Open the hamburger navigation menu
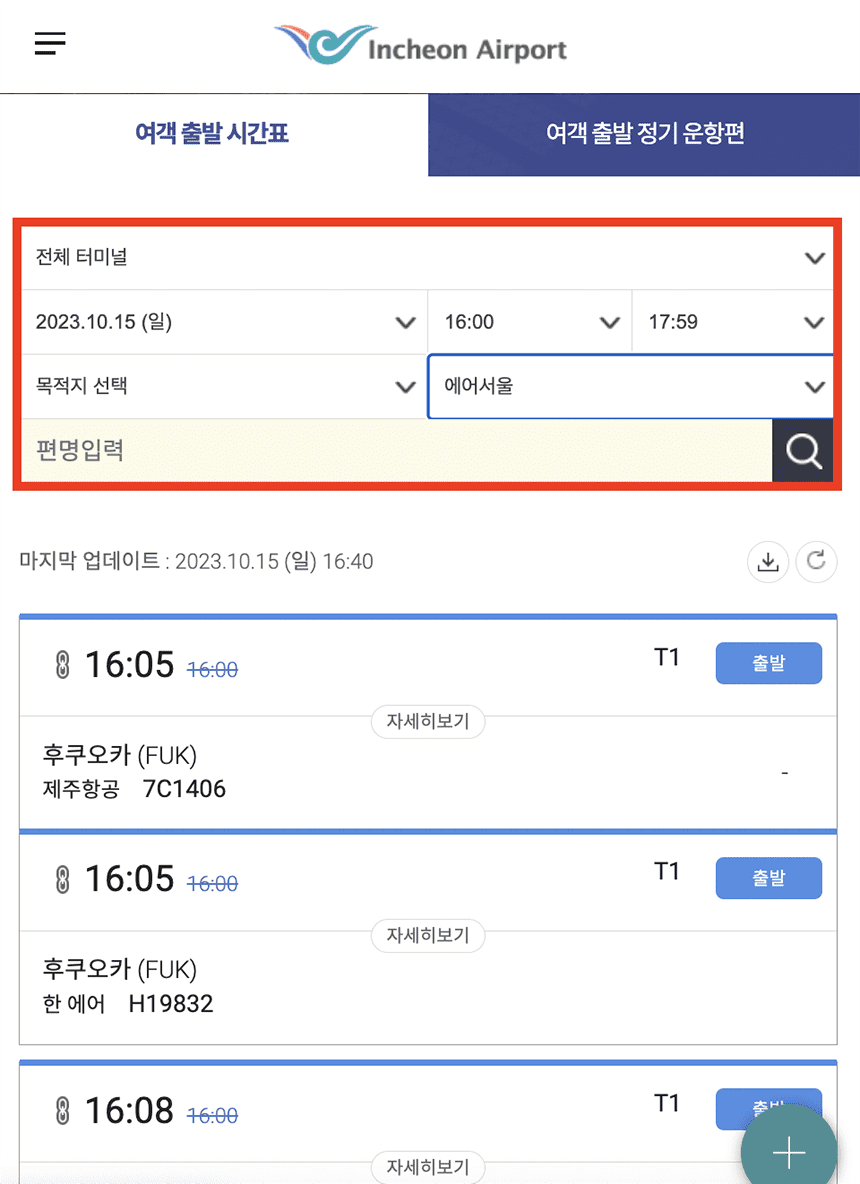The width and height of the screenshot is (860, 1184). [x=48, y=44]
